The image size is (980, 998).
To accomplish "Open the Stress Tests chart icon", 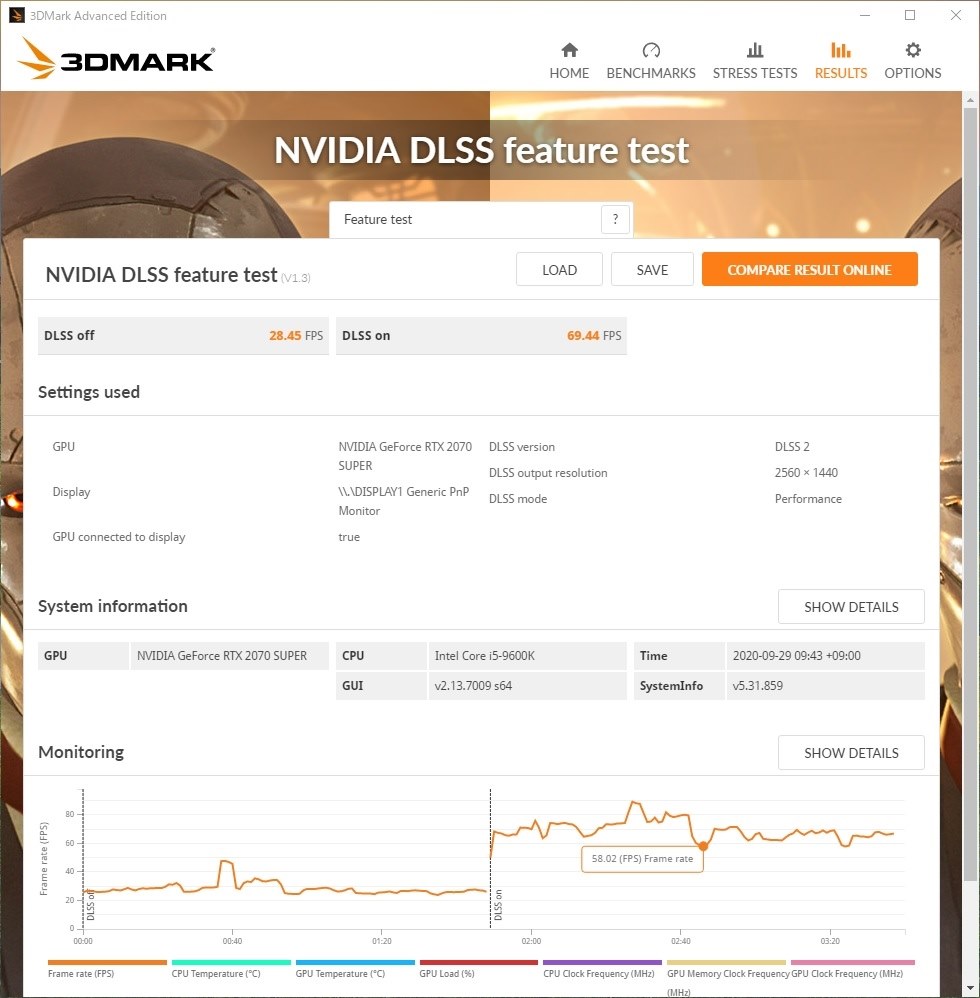I will tap(755, 50).
